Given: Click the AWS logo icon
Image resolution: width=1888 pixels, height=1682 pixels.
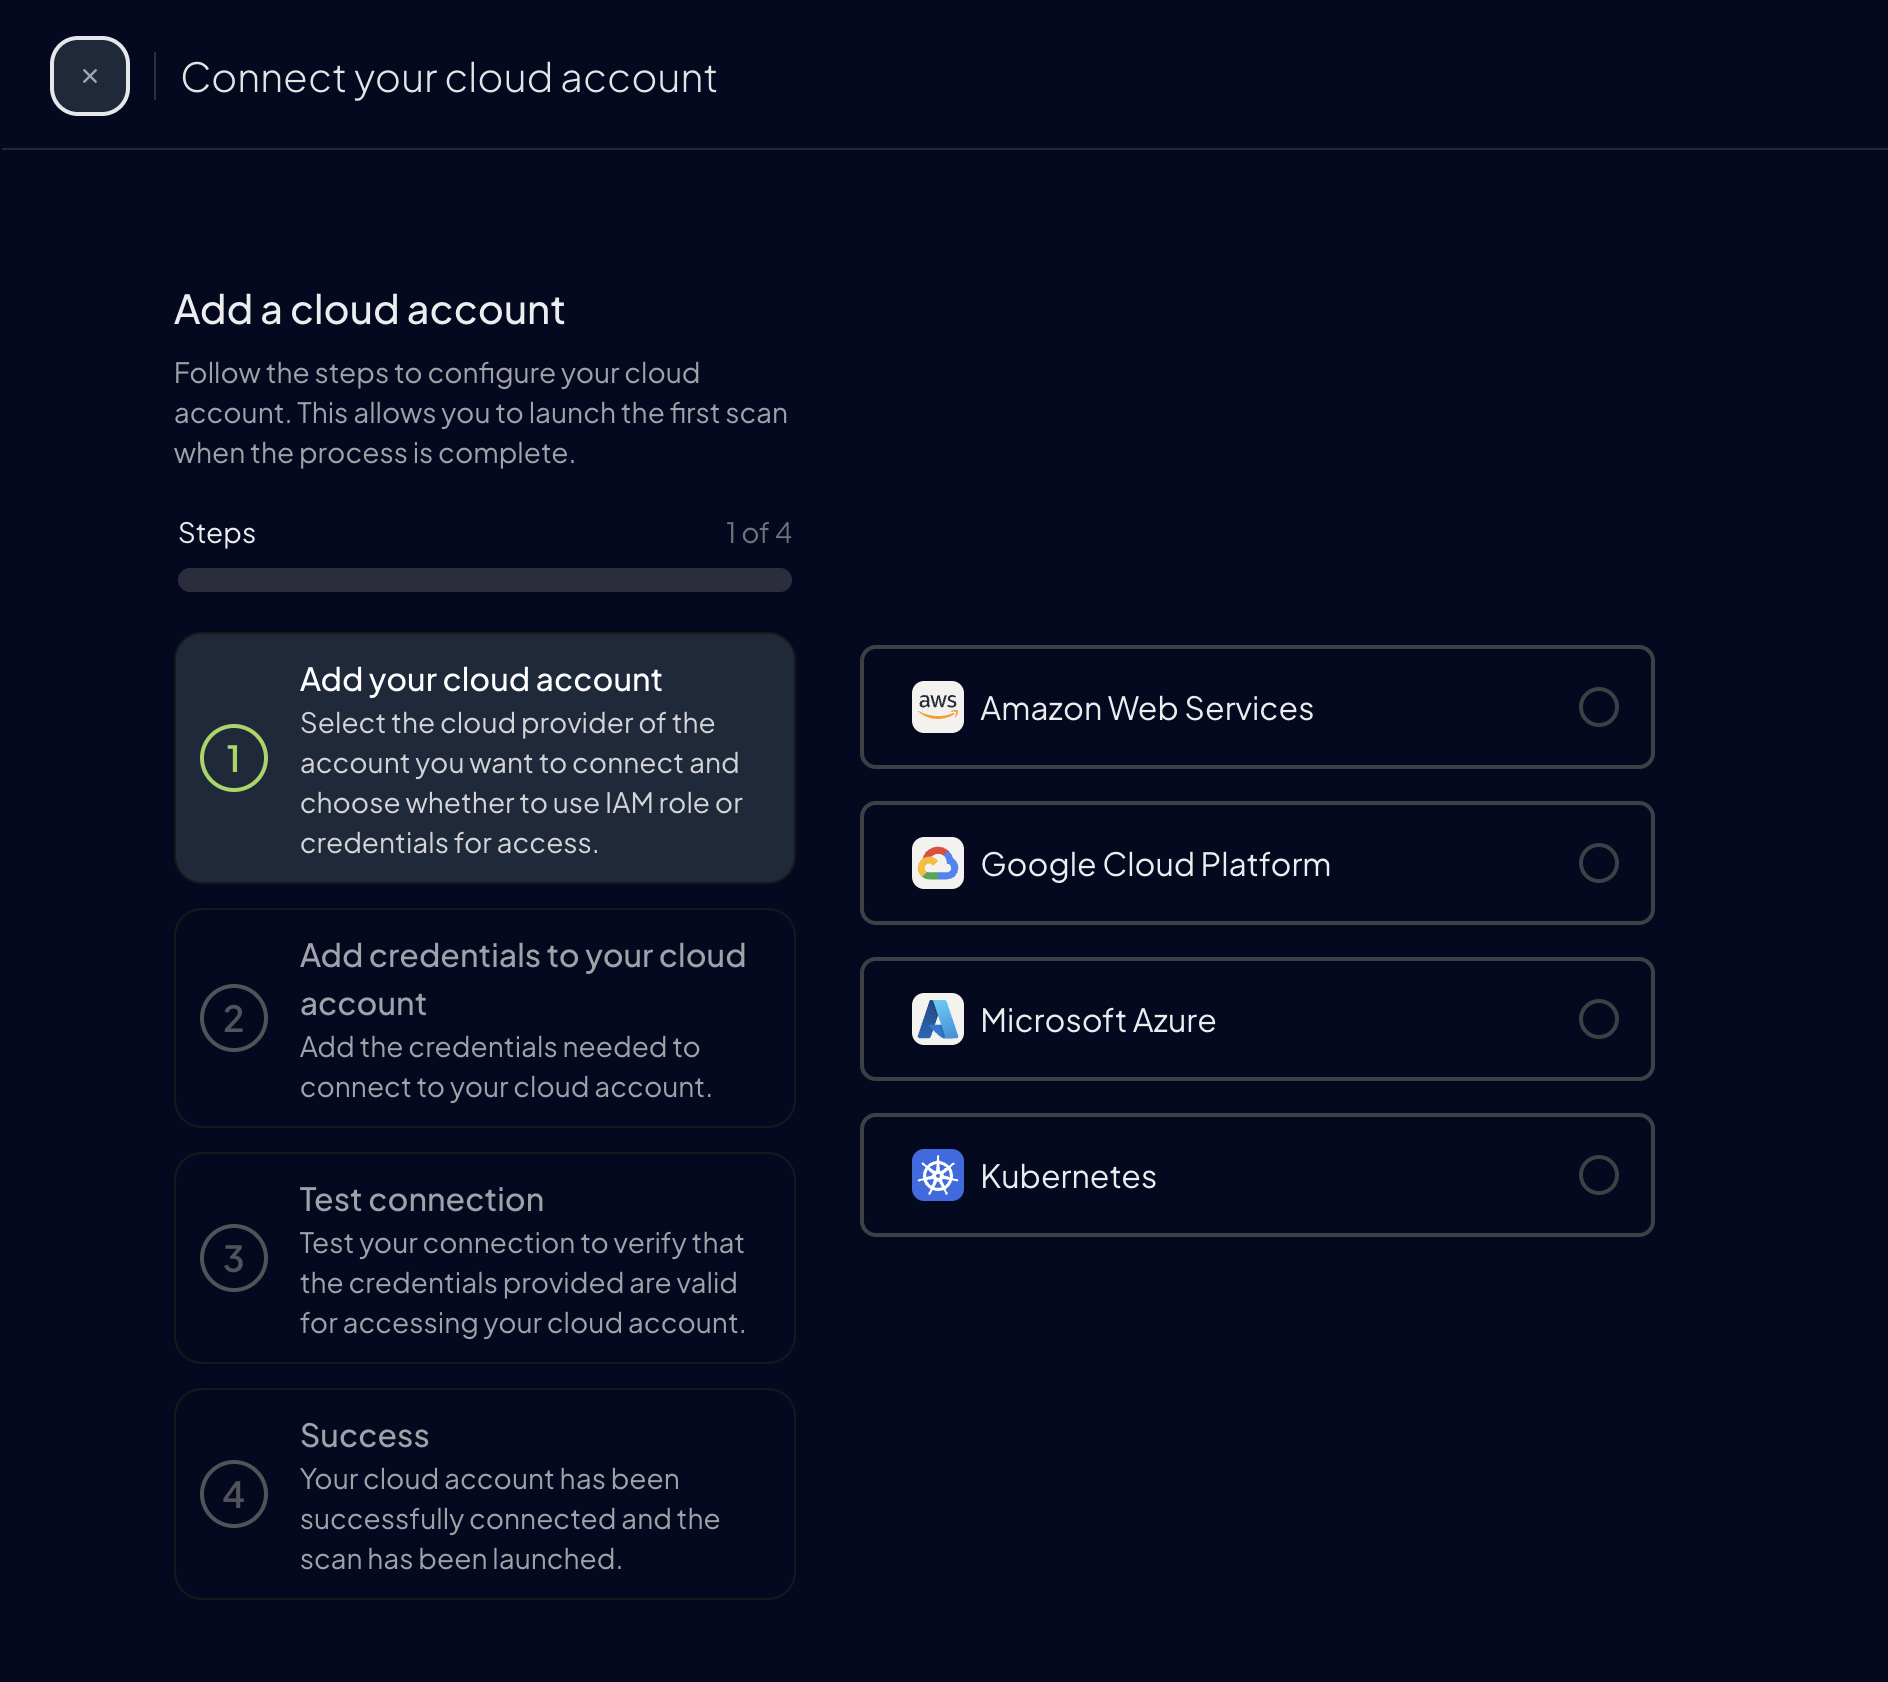Looking at the screenshot, I should (938, 707).
